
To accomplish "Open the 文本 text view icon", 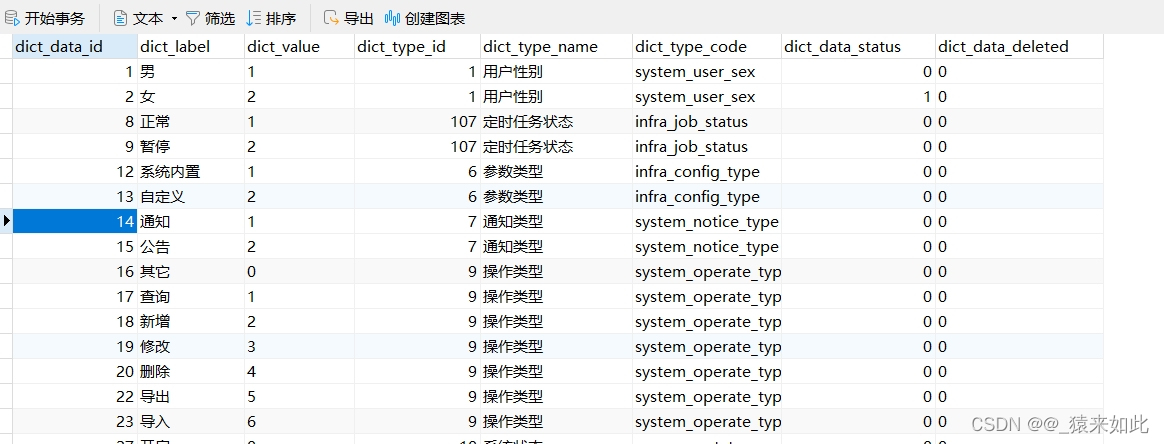I will pyautogui.click(x=121, y=18).
